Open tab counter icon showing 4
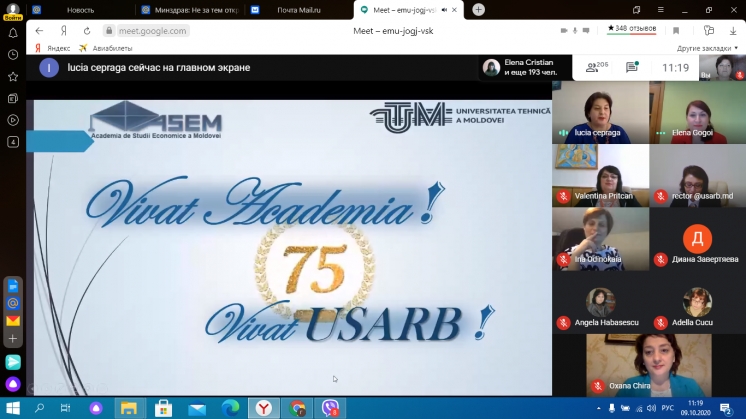The image size is (746, 419). [13, 142]
